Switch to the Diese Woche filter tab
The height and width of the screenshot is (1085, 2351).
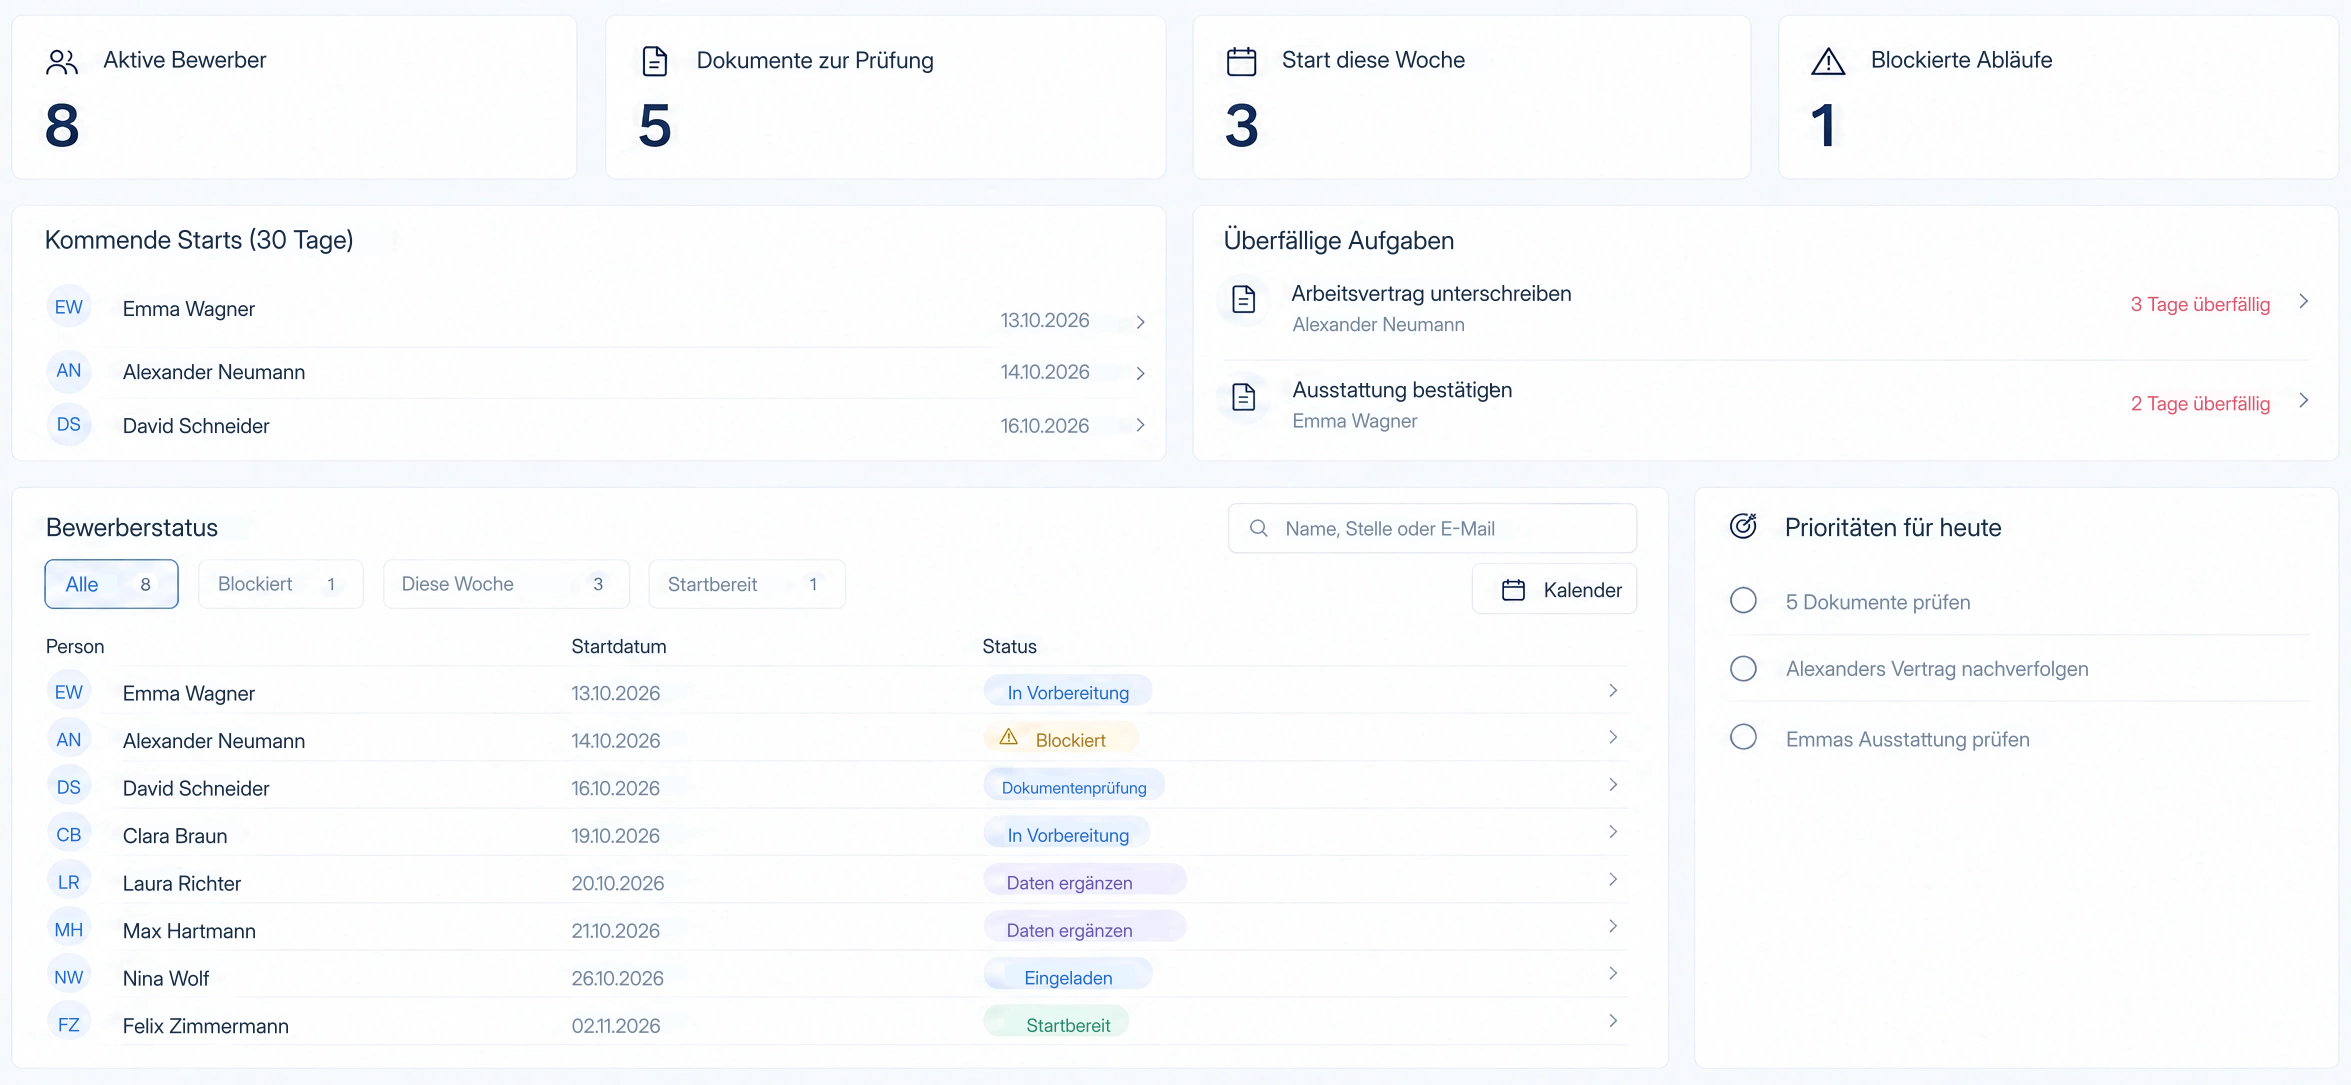pyautogui.click(x=506, y=584)
